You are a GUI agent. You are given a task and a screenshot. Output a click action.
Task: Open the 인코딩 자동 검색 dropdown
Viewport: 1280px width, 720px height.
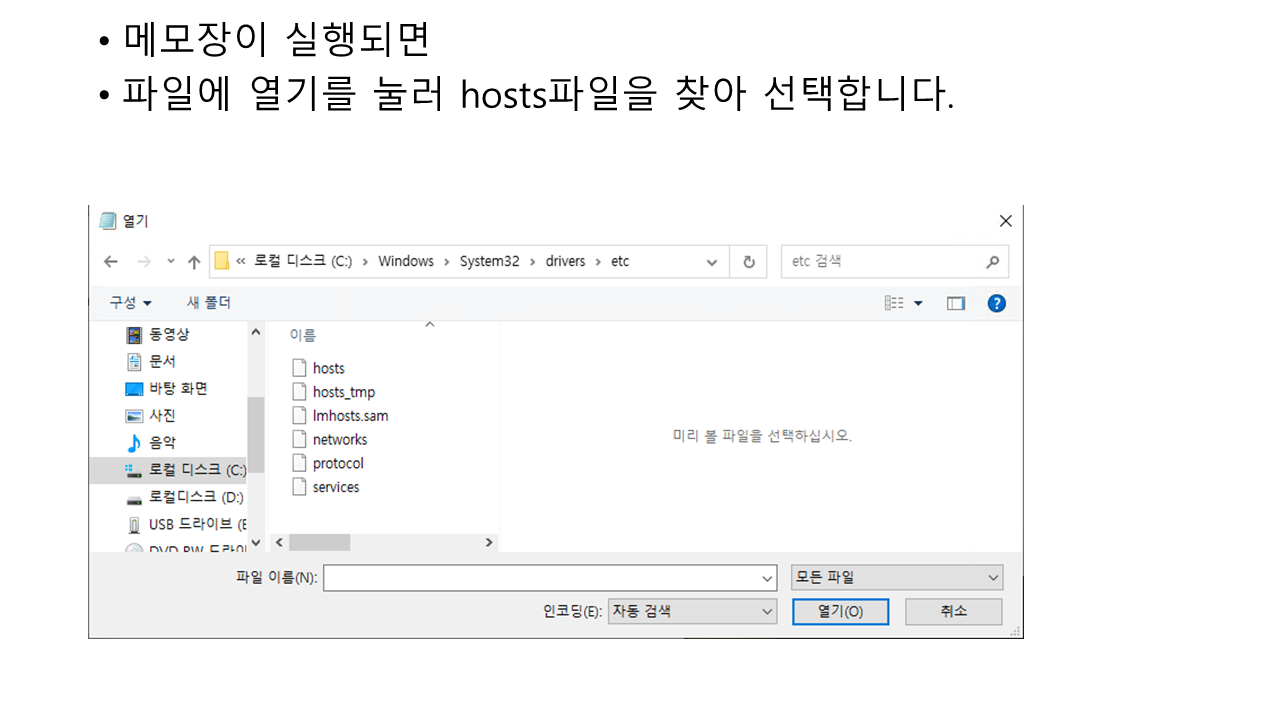tap(692, 611)
